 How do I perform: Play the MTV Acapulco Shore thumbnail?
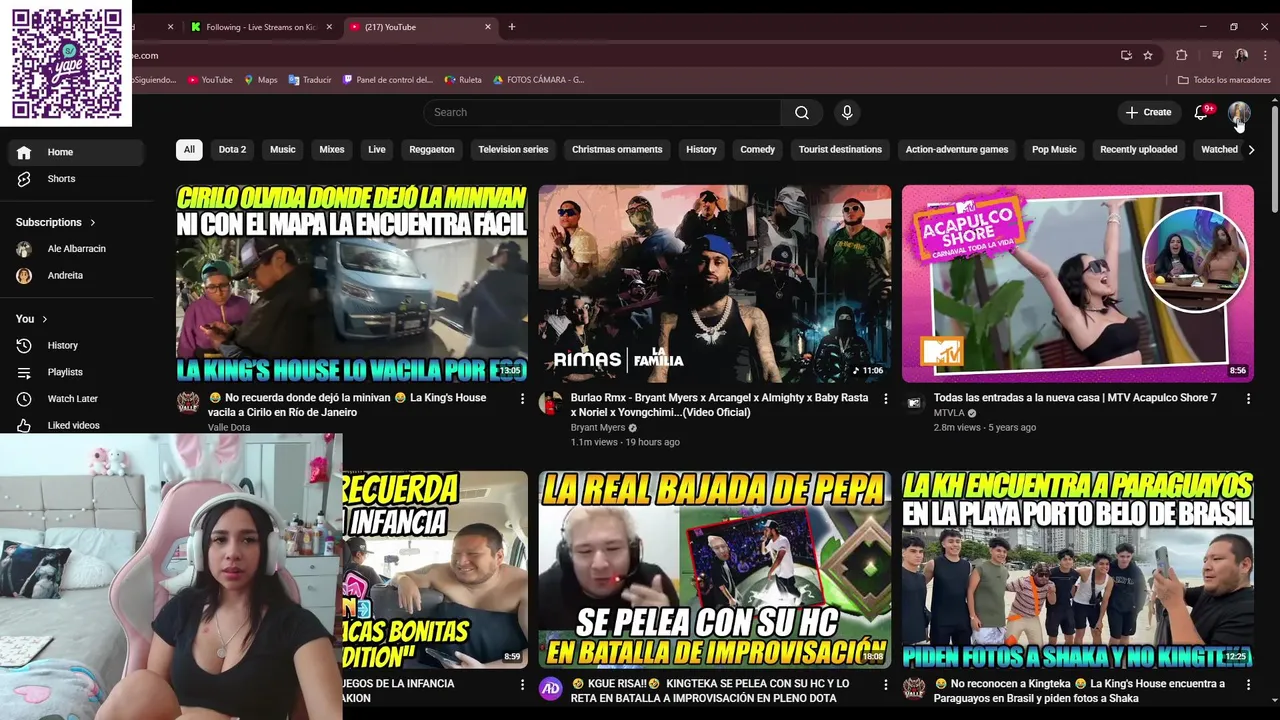click(x=1077, y=284)
